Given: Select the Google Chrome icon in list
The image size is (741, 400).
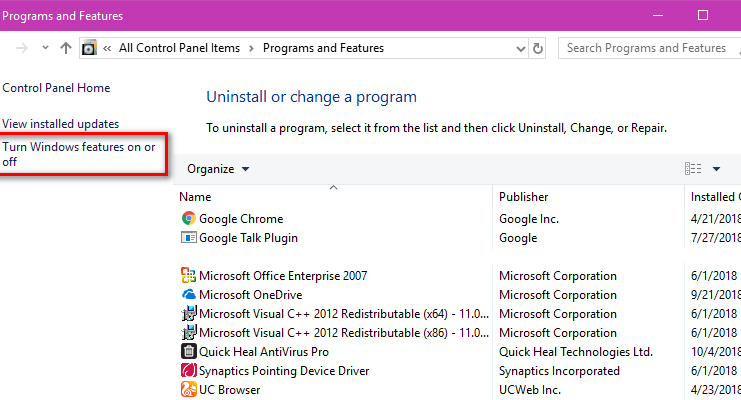Looking at the screenshot, I should 189,218.
